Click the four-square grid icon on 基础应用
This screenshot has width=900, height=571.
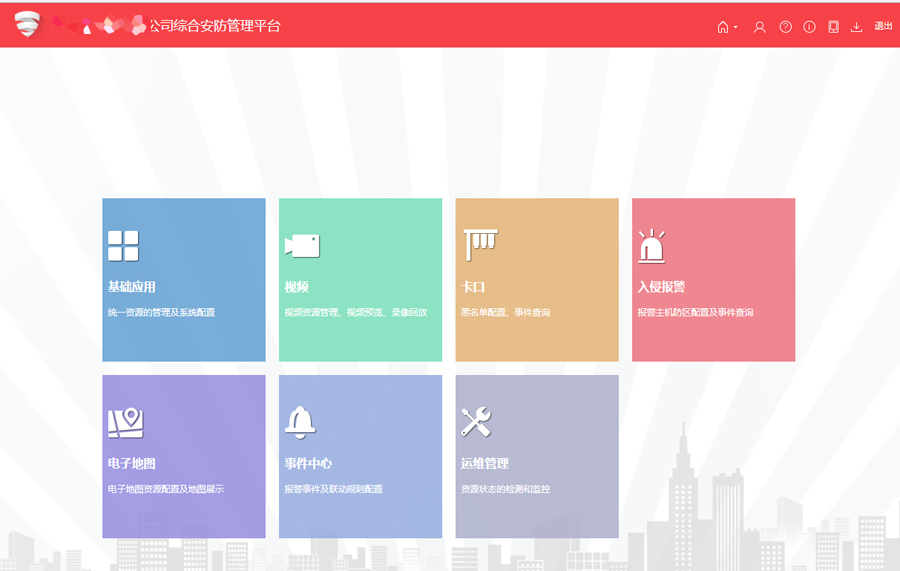pos(123,246)
